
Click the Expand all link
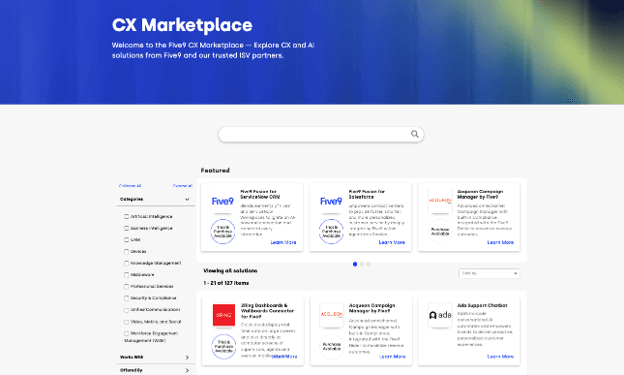(183, 186)
